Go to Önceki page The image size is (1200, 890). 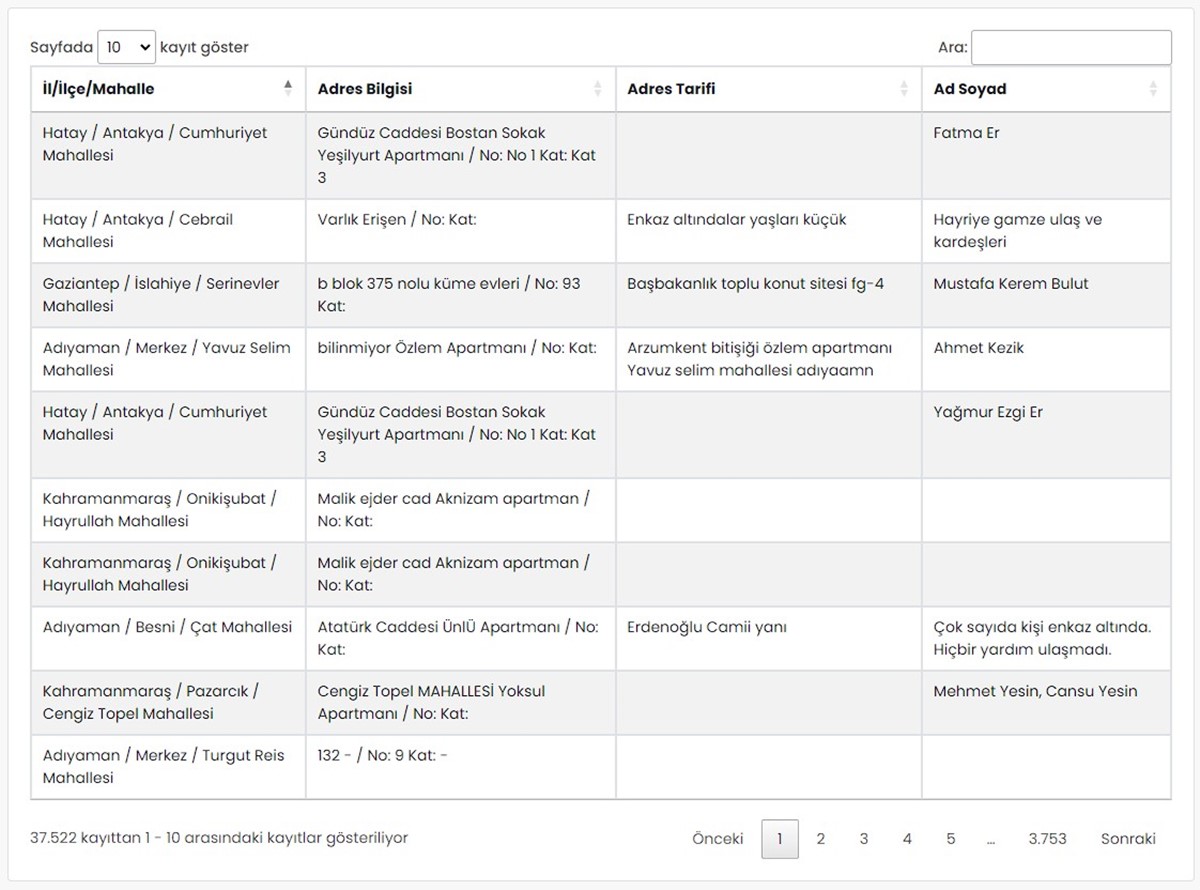coord(717,839)
